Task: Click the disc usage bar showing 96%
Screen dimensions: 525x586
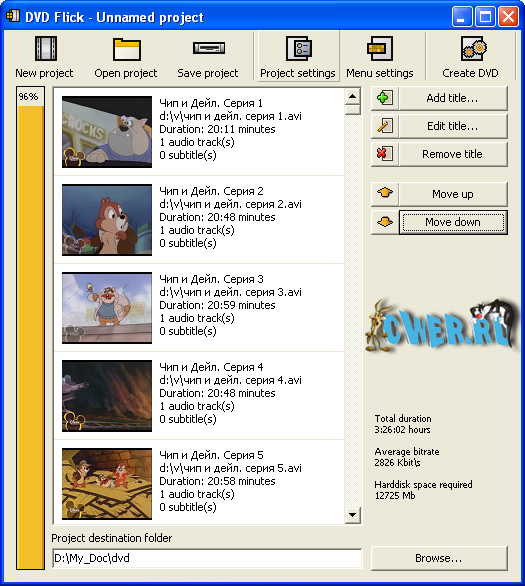Action: point(30,329)
